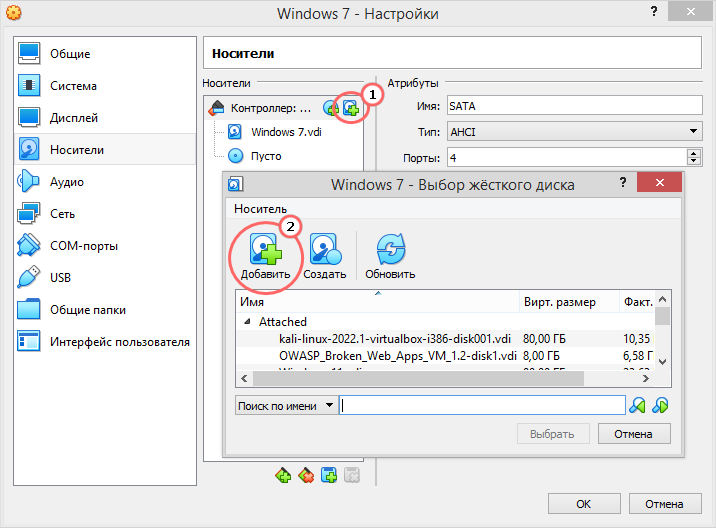Screen dimensions: 716x528
Task: Open the Общие settings section
Action: click(x=105, y=53)
